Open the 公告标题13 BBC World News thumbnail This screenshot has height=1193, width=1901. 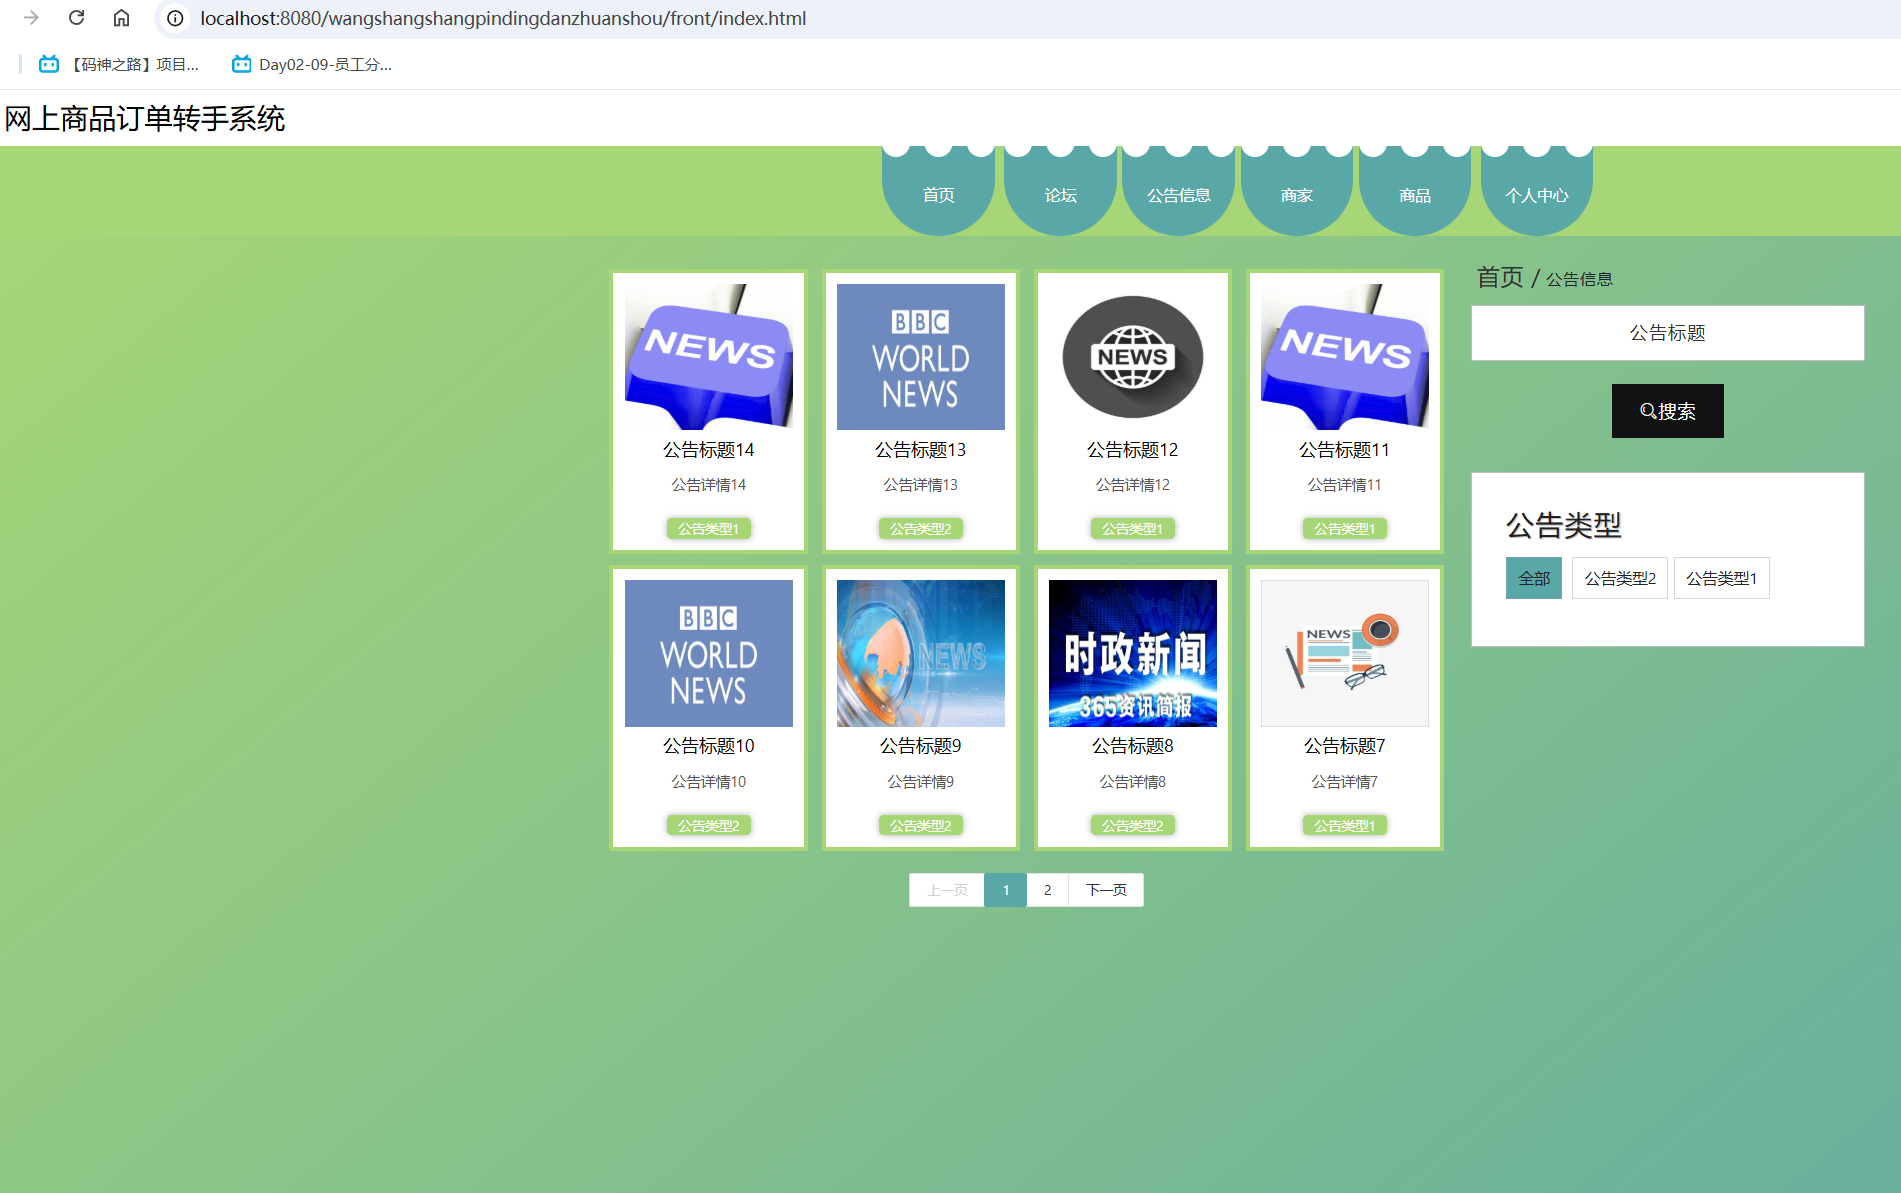point(921,357)
